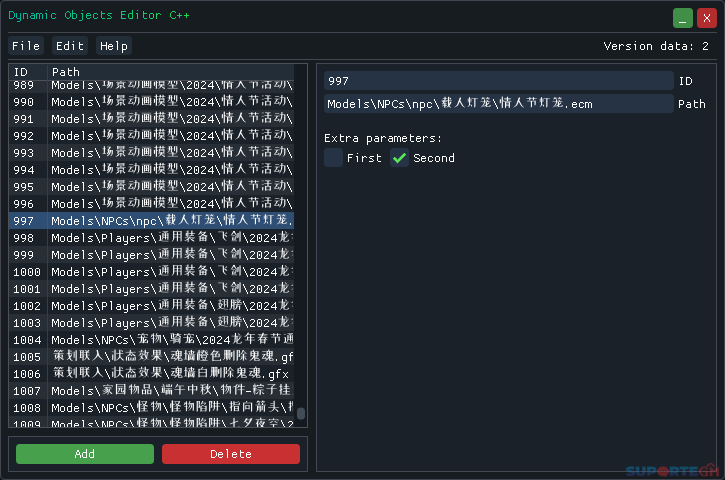Click the red close window icon
725x480 pixels.
pos(707,18)
